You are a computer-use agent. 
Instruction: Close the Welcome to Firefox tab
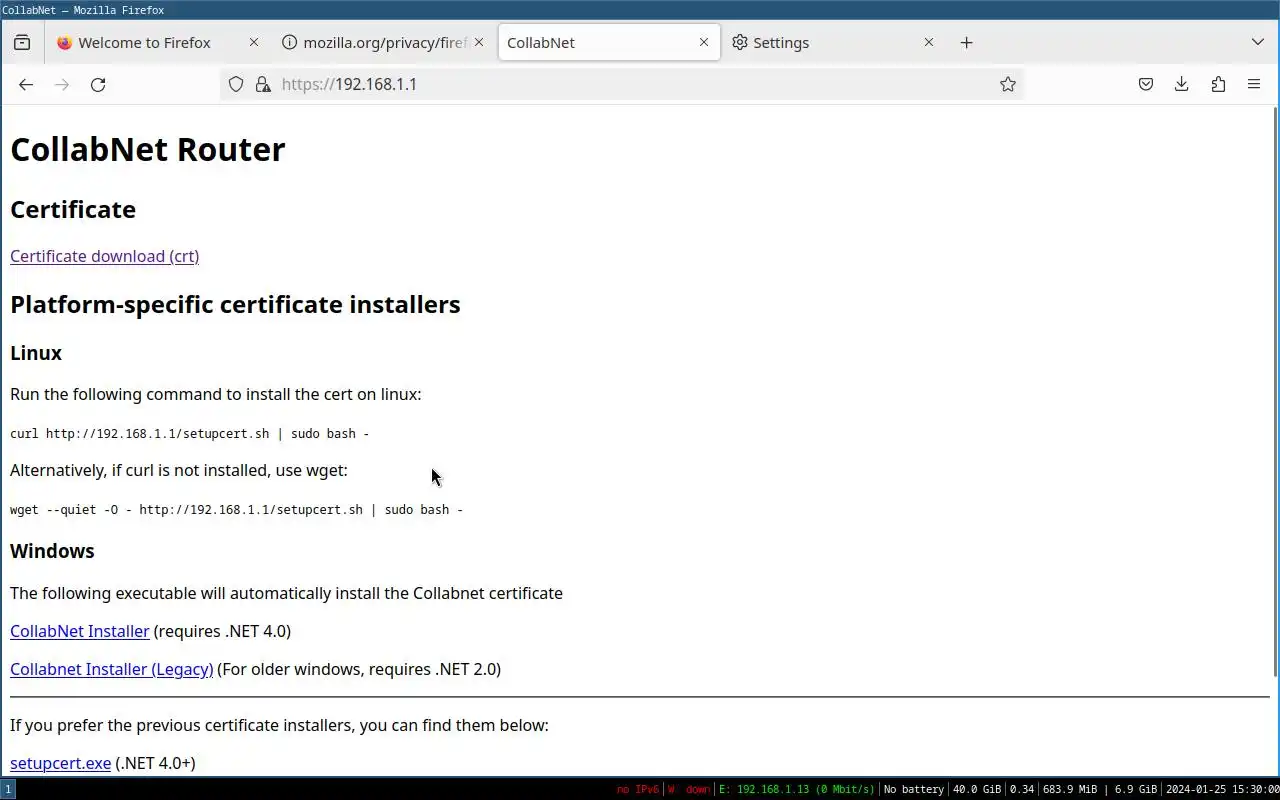coord(253,42)
